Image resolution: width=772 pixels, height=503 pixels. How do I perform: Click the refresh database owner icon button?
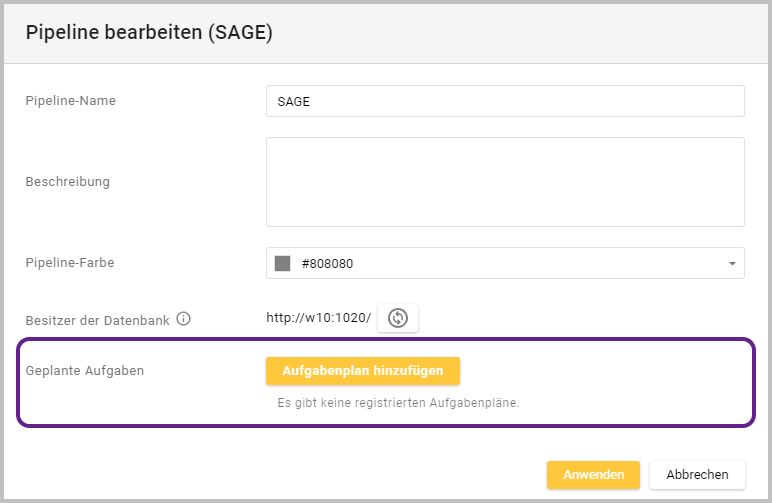click(398, 318)
